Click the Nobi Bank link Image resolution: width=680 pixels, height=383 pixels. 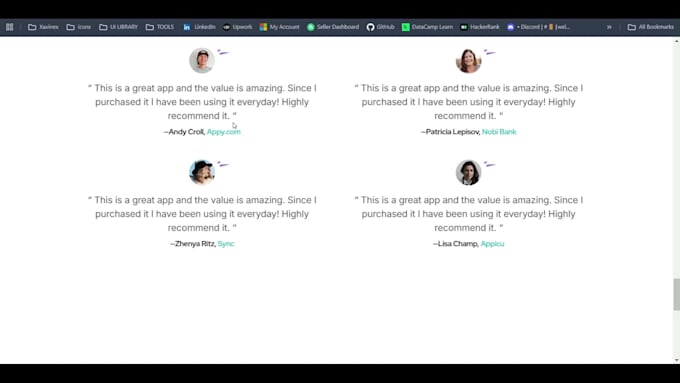click(x=499, y=132)
